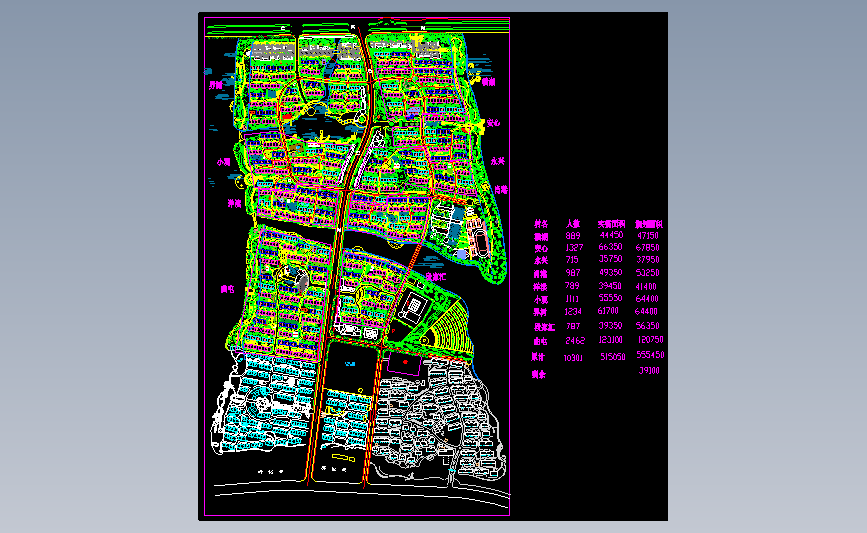Click the value 715 in the table
This screenshot has width=867, height=533.
(x=572, y=259)
